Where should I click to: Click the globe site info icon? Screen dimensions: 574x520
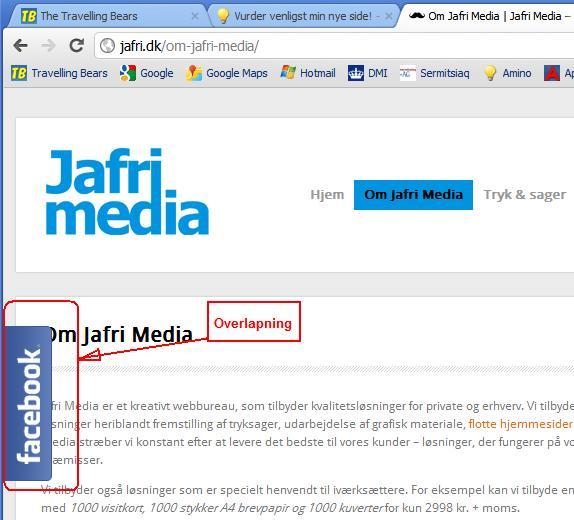[x=107, y=46]
